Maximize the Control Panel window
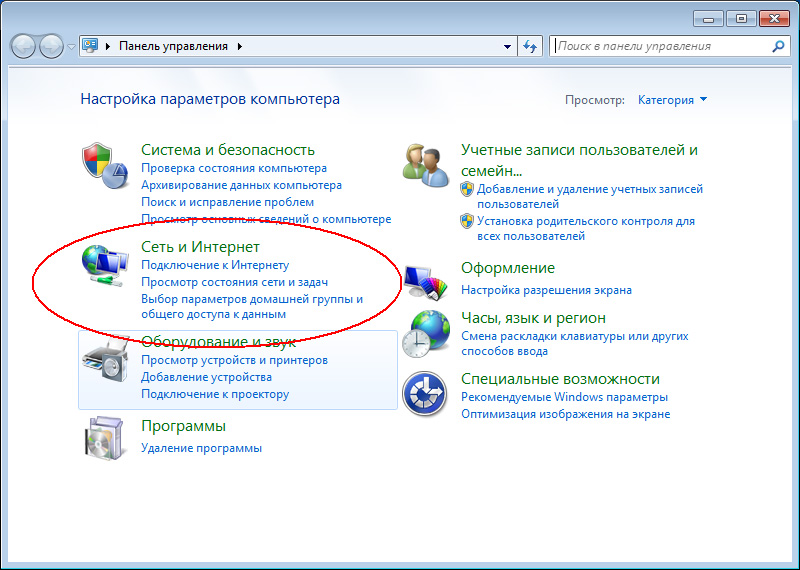 tap(741, 19)
